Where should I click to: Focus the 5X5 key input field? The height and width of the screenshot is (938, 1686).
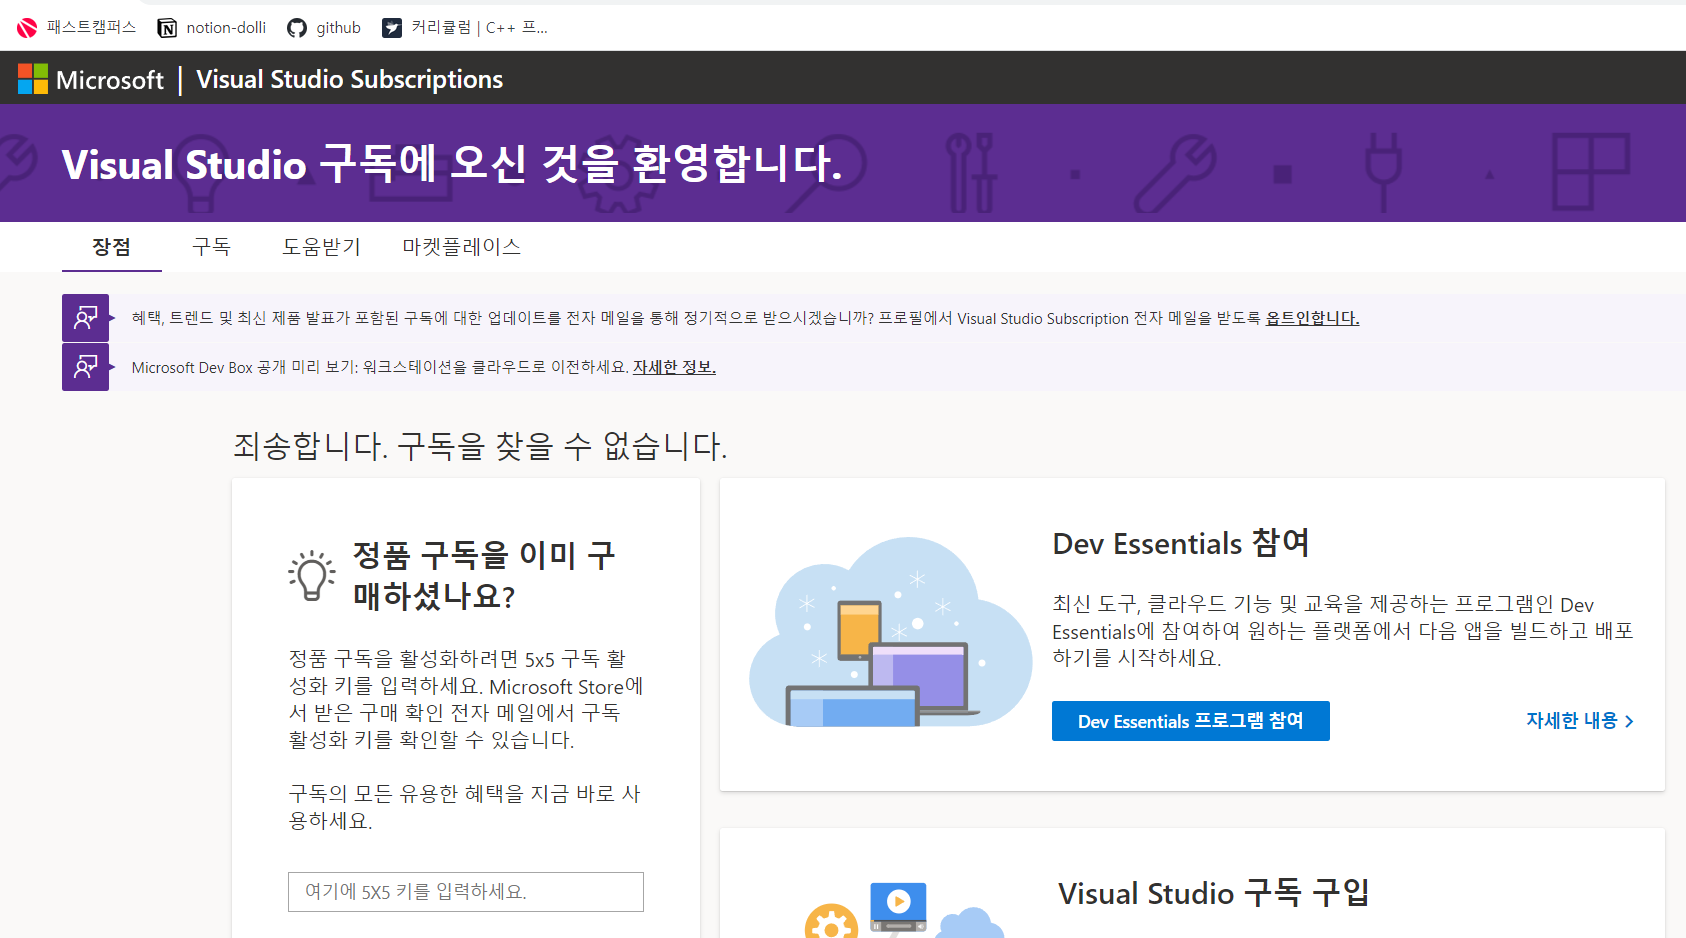466,892
